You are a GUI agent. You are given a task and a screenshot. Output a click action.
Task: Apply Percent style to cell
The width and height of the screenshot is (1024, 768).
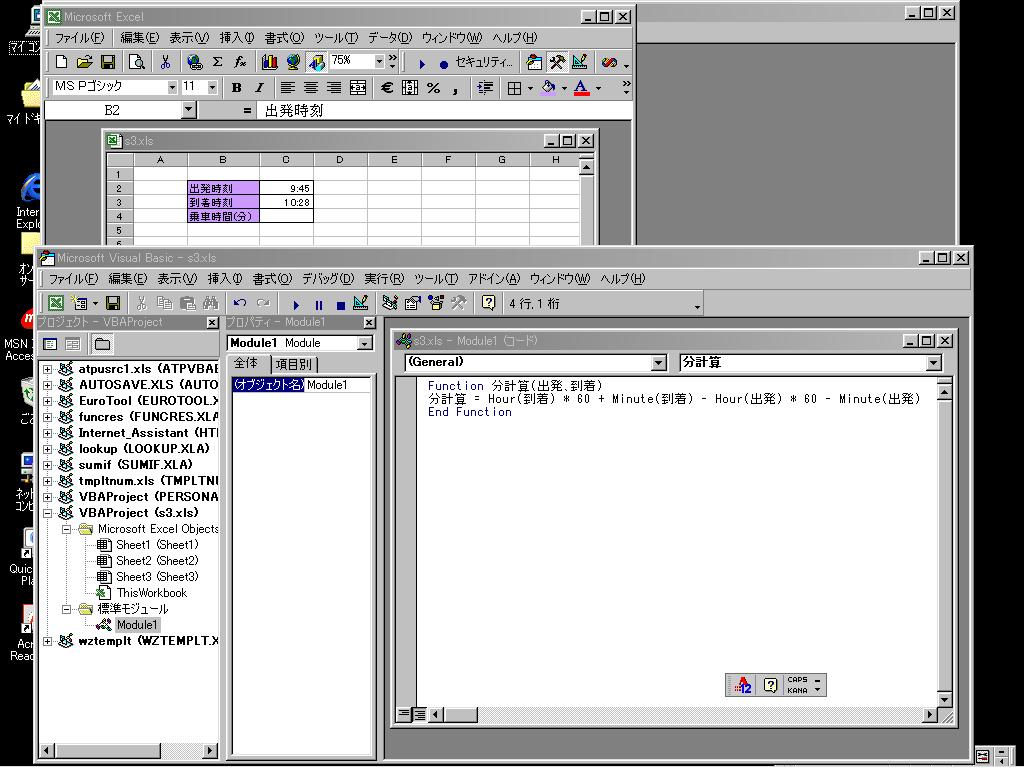tap(433, 88)
